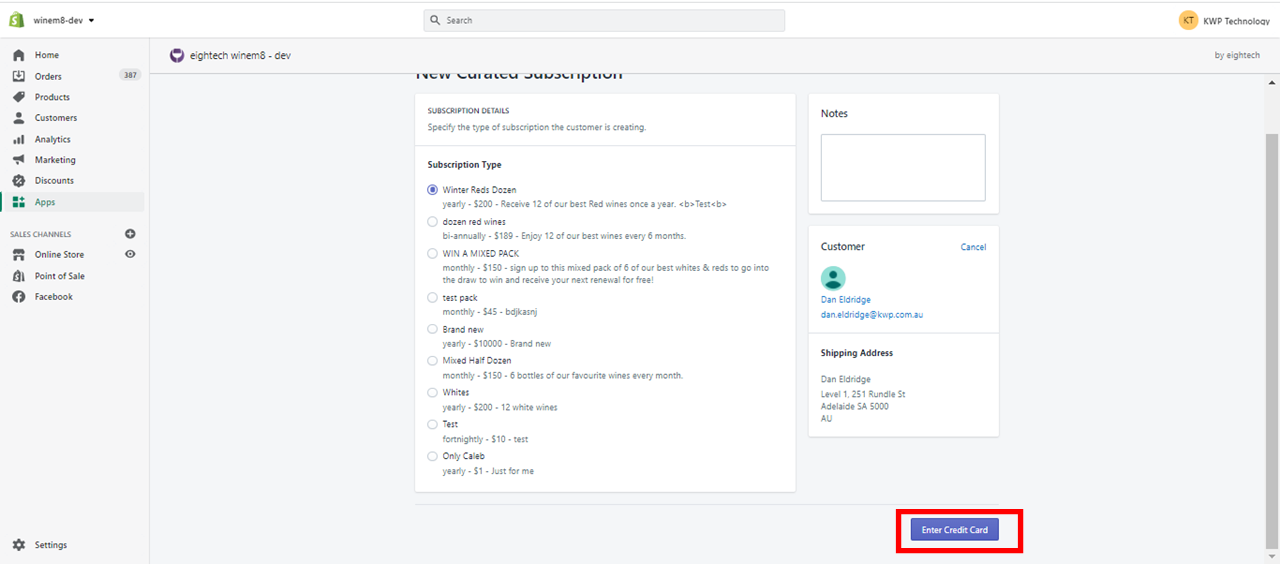This screenshot has height=564, width=1280.
Task: Click 'yearly - $10000 - Brand new' text
Action: pyautogui.click(x=497, y=344)
